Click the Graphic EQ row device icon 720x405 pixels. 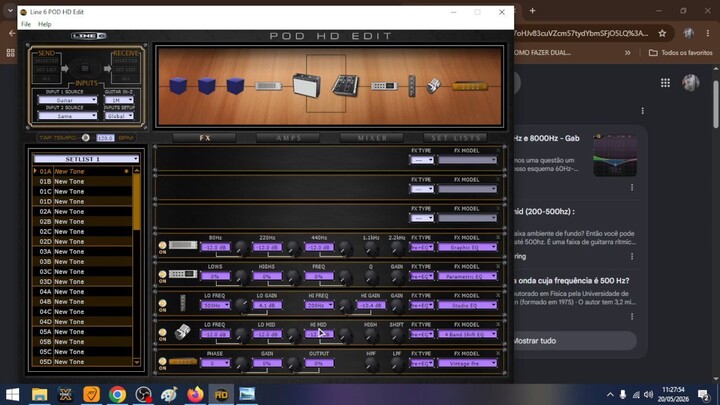(x=183, y=245)
